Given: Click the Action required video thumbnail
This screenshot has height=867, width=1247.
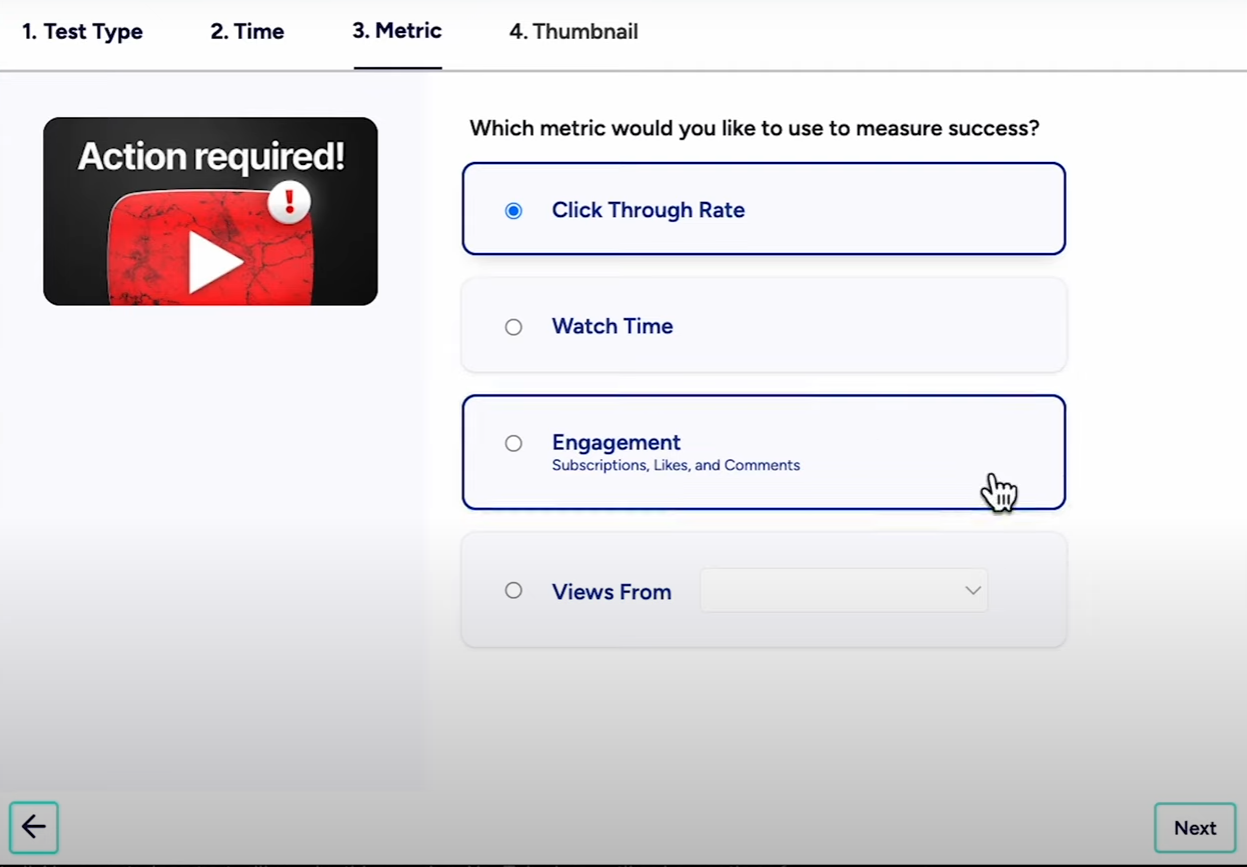Looking at the screenshot, I should pyautogui.click(x=210, y=211).
